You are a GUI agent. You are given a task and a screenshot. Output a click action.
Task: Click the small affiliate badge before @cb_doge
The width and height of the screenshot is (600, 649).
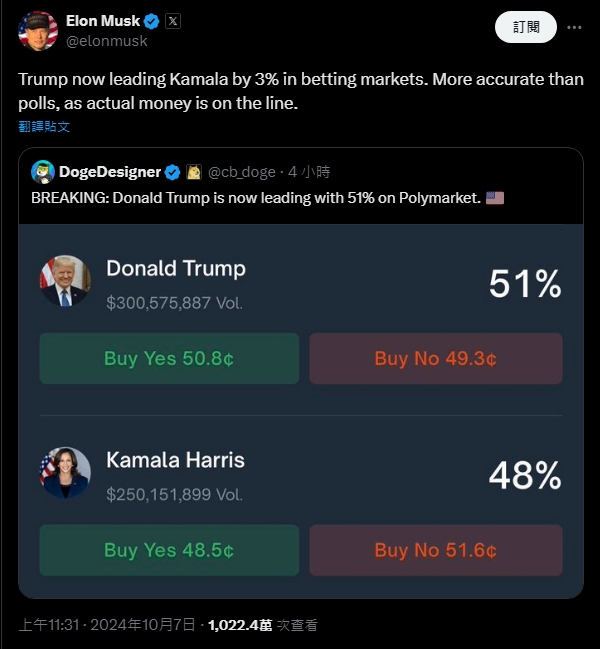[194, 171]
